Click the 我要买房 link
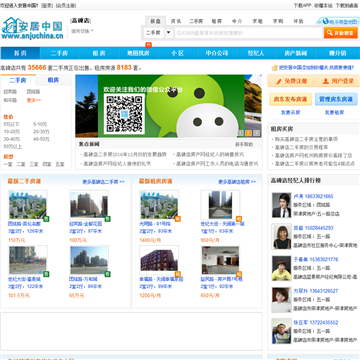The height and width of the screenshot is (360, 360). click(291, 113)
